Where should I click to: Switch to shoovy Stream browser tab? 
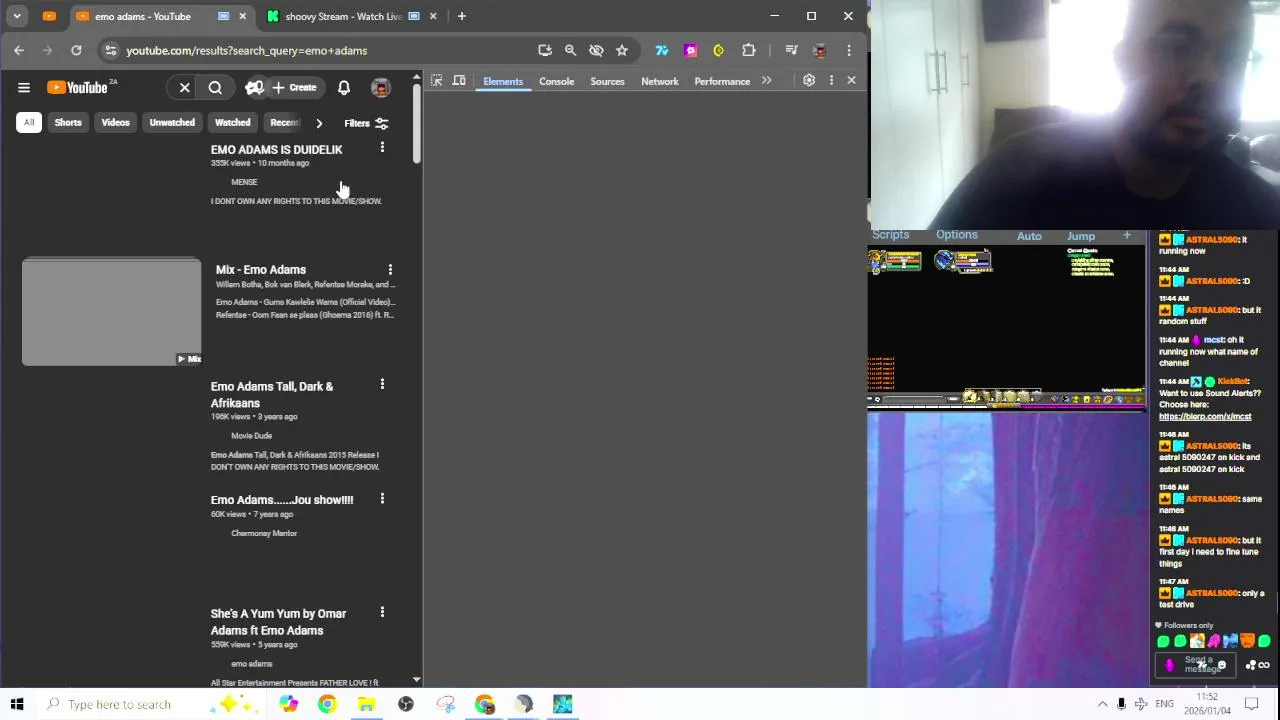point(343,16)
